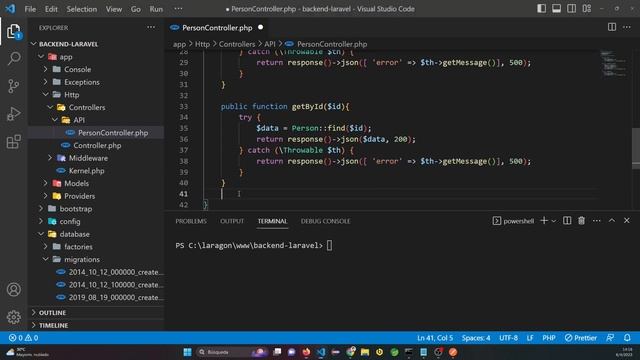Open the Search view in activity bar

[13, 58]
